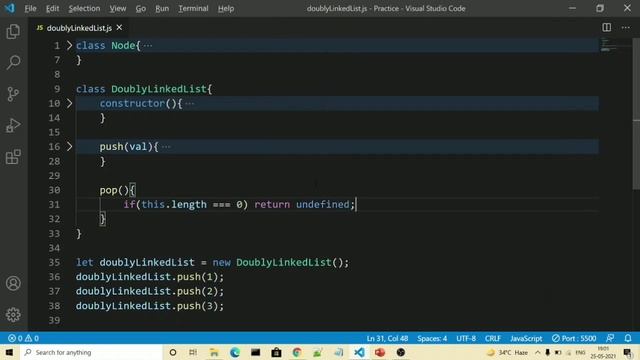Open Microsoft Store from the taskbar

point(276,352)
